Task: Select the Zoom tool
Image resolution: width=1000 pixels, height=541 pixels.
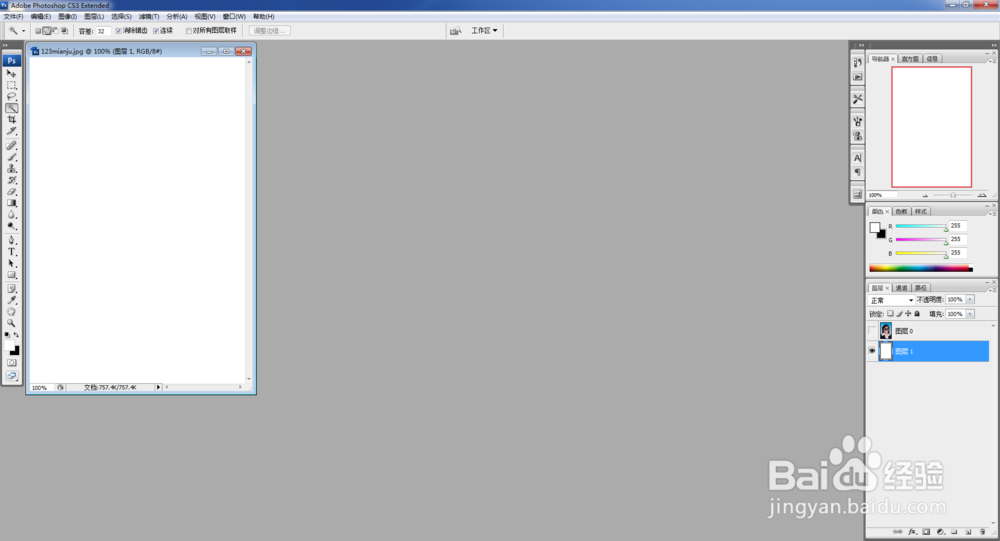Action: [x=11, y=323]
